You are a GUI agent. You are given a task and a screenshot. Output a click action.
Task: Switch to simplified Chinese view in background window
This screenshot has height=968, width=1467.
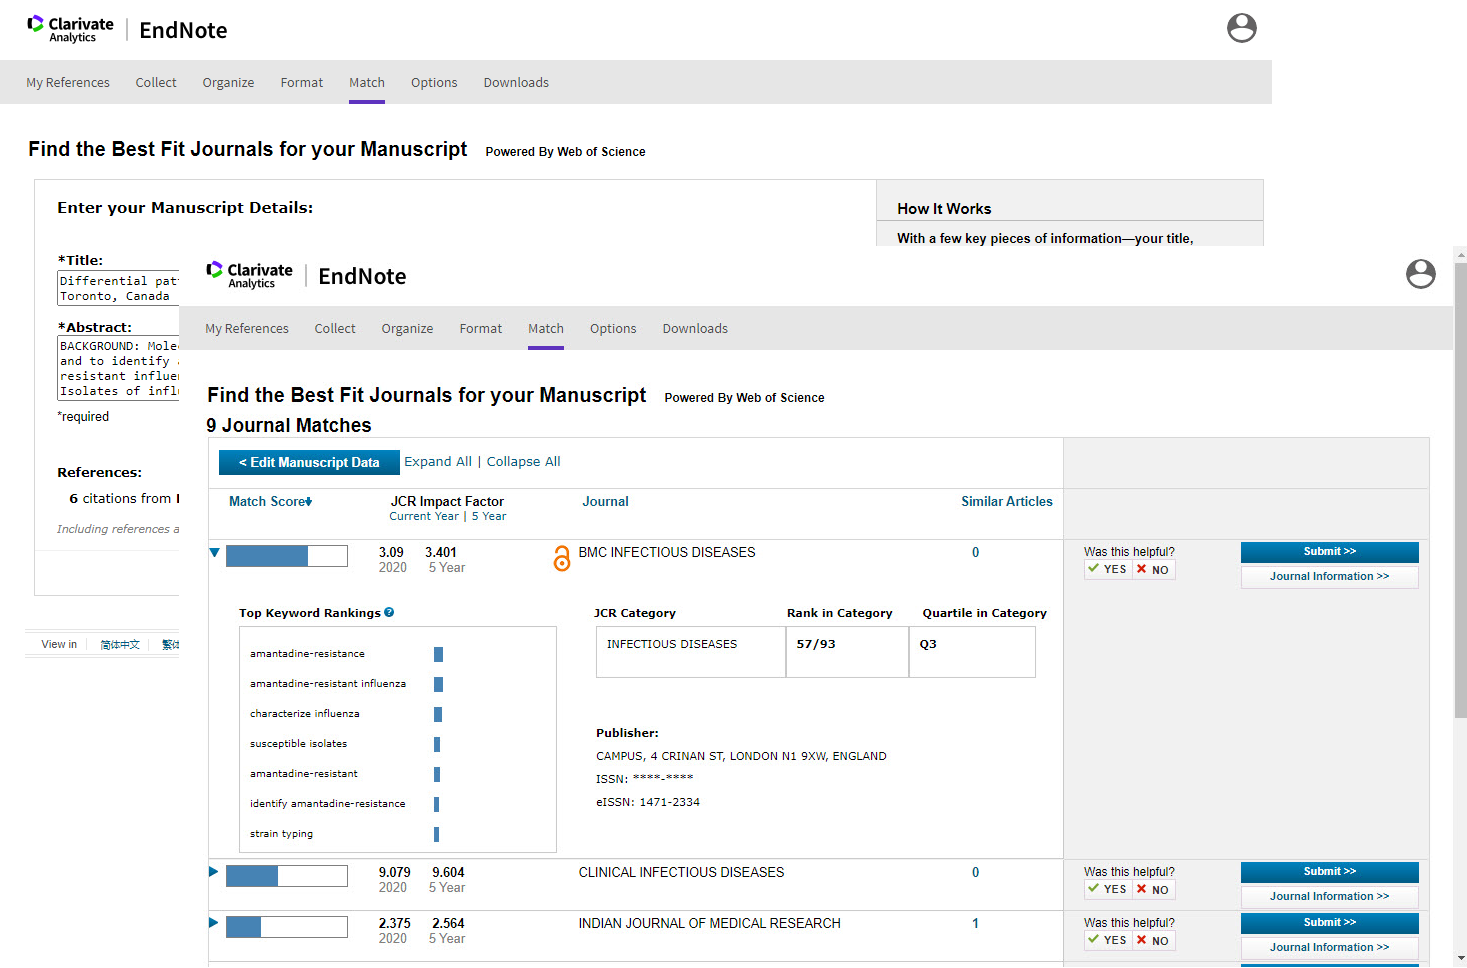120,645
